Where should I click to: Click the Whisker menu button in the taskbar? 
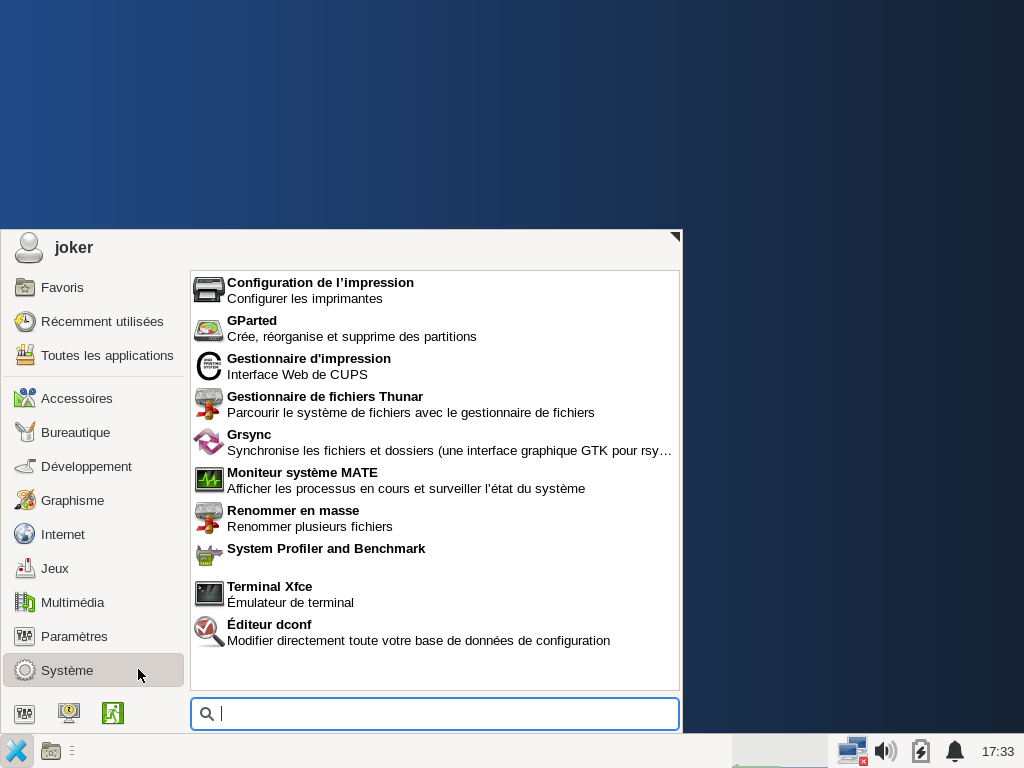(x=16, y=751)
